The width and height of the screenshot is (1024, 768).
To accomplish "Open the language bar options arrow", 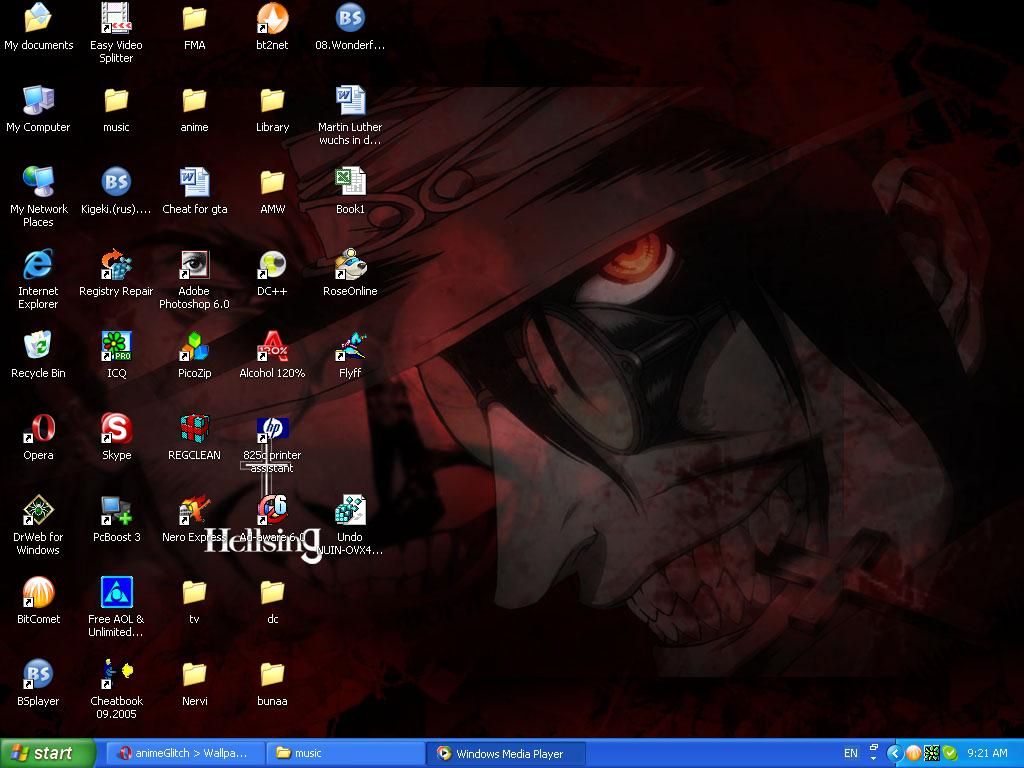I will (874, 759).
